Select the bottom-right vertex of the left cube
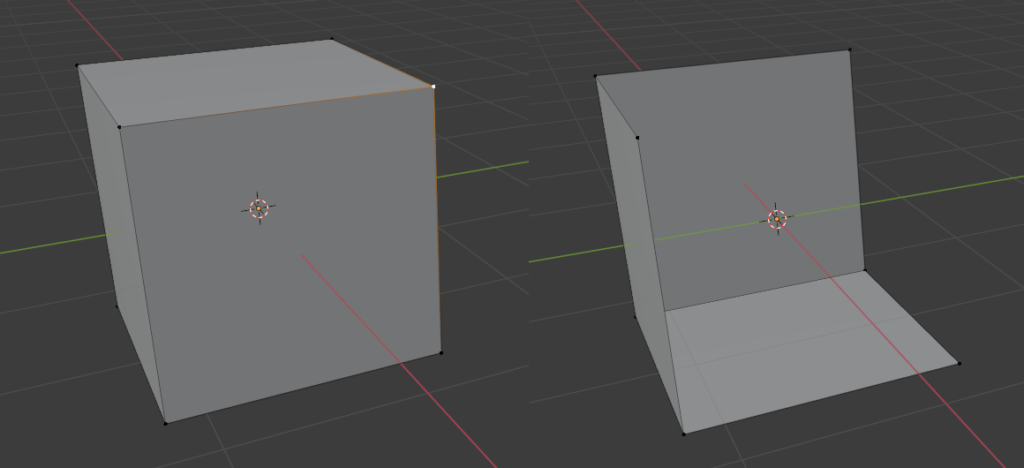 441,352
